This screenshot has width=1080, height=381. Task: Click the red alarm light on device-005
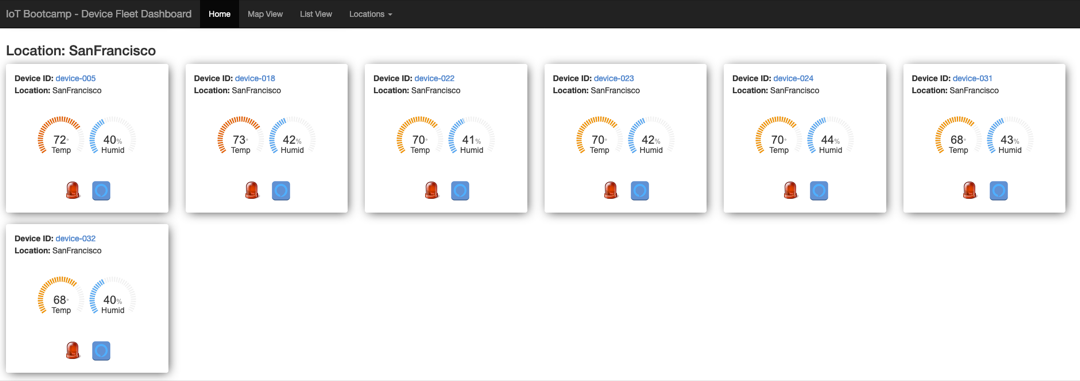coord(72,191)
